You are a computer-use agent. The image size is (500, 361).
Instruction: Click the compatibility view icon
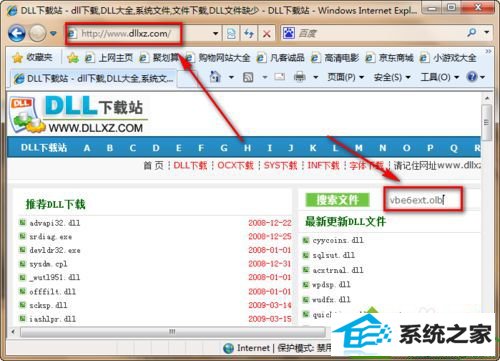coord(231,34)
